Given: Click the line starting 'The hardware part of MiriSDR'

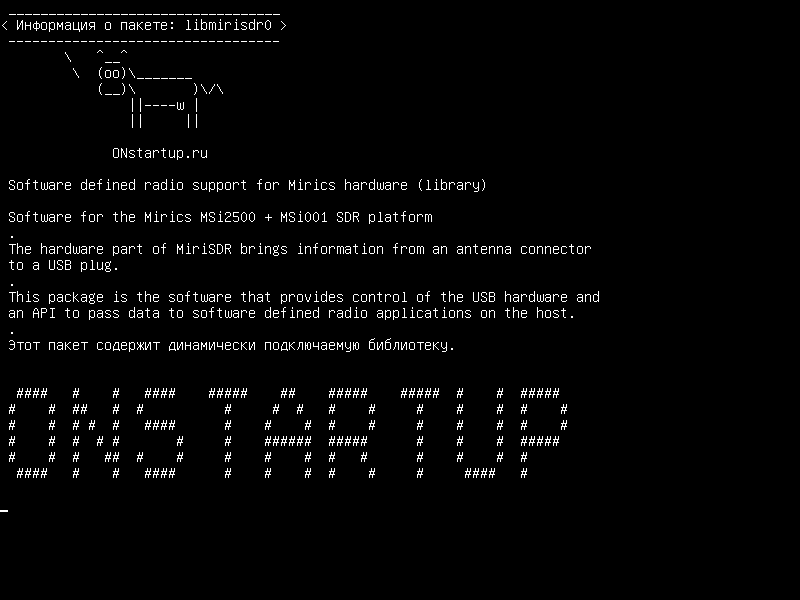Looking at the screenshot, I should pyautogui.click(x=299, y=249).
